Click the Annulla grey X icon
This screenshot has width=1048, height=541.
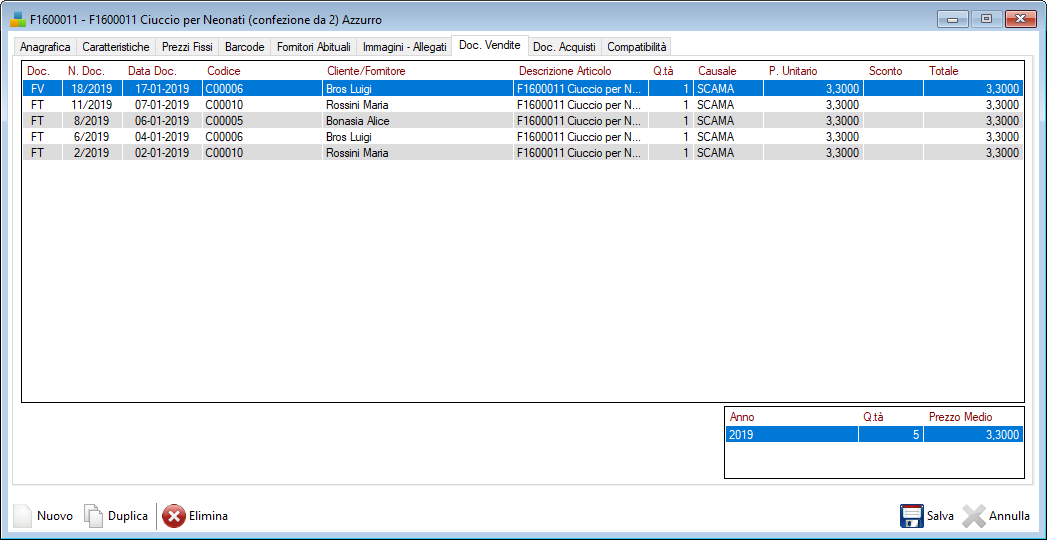point(974,516)
